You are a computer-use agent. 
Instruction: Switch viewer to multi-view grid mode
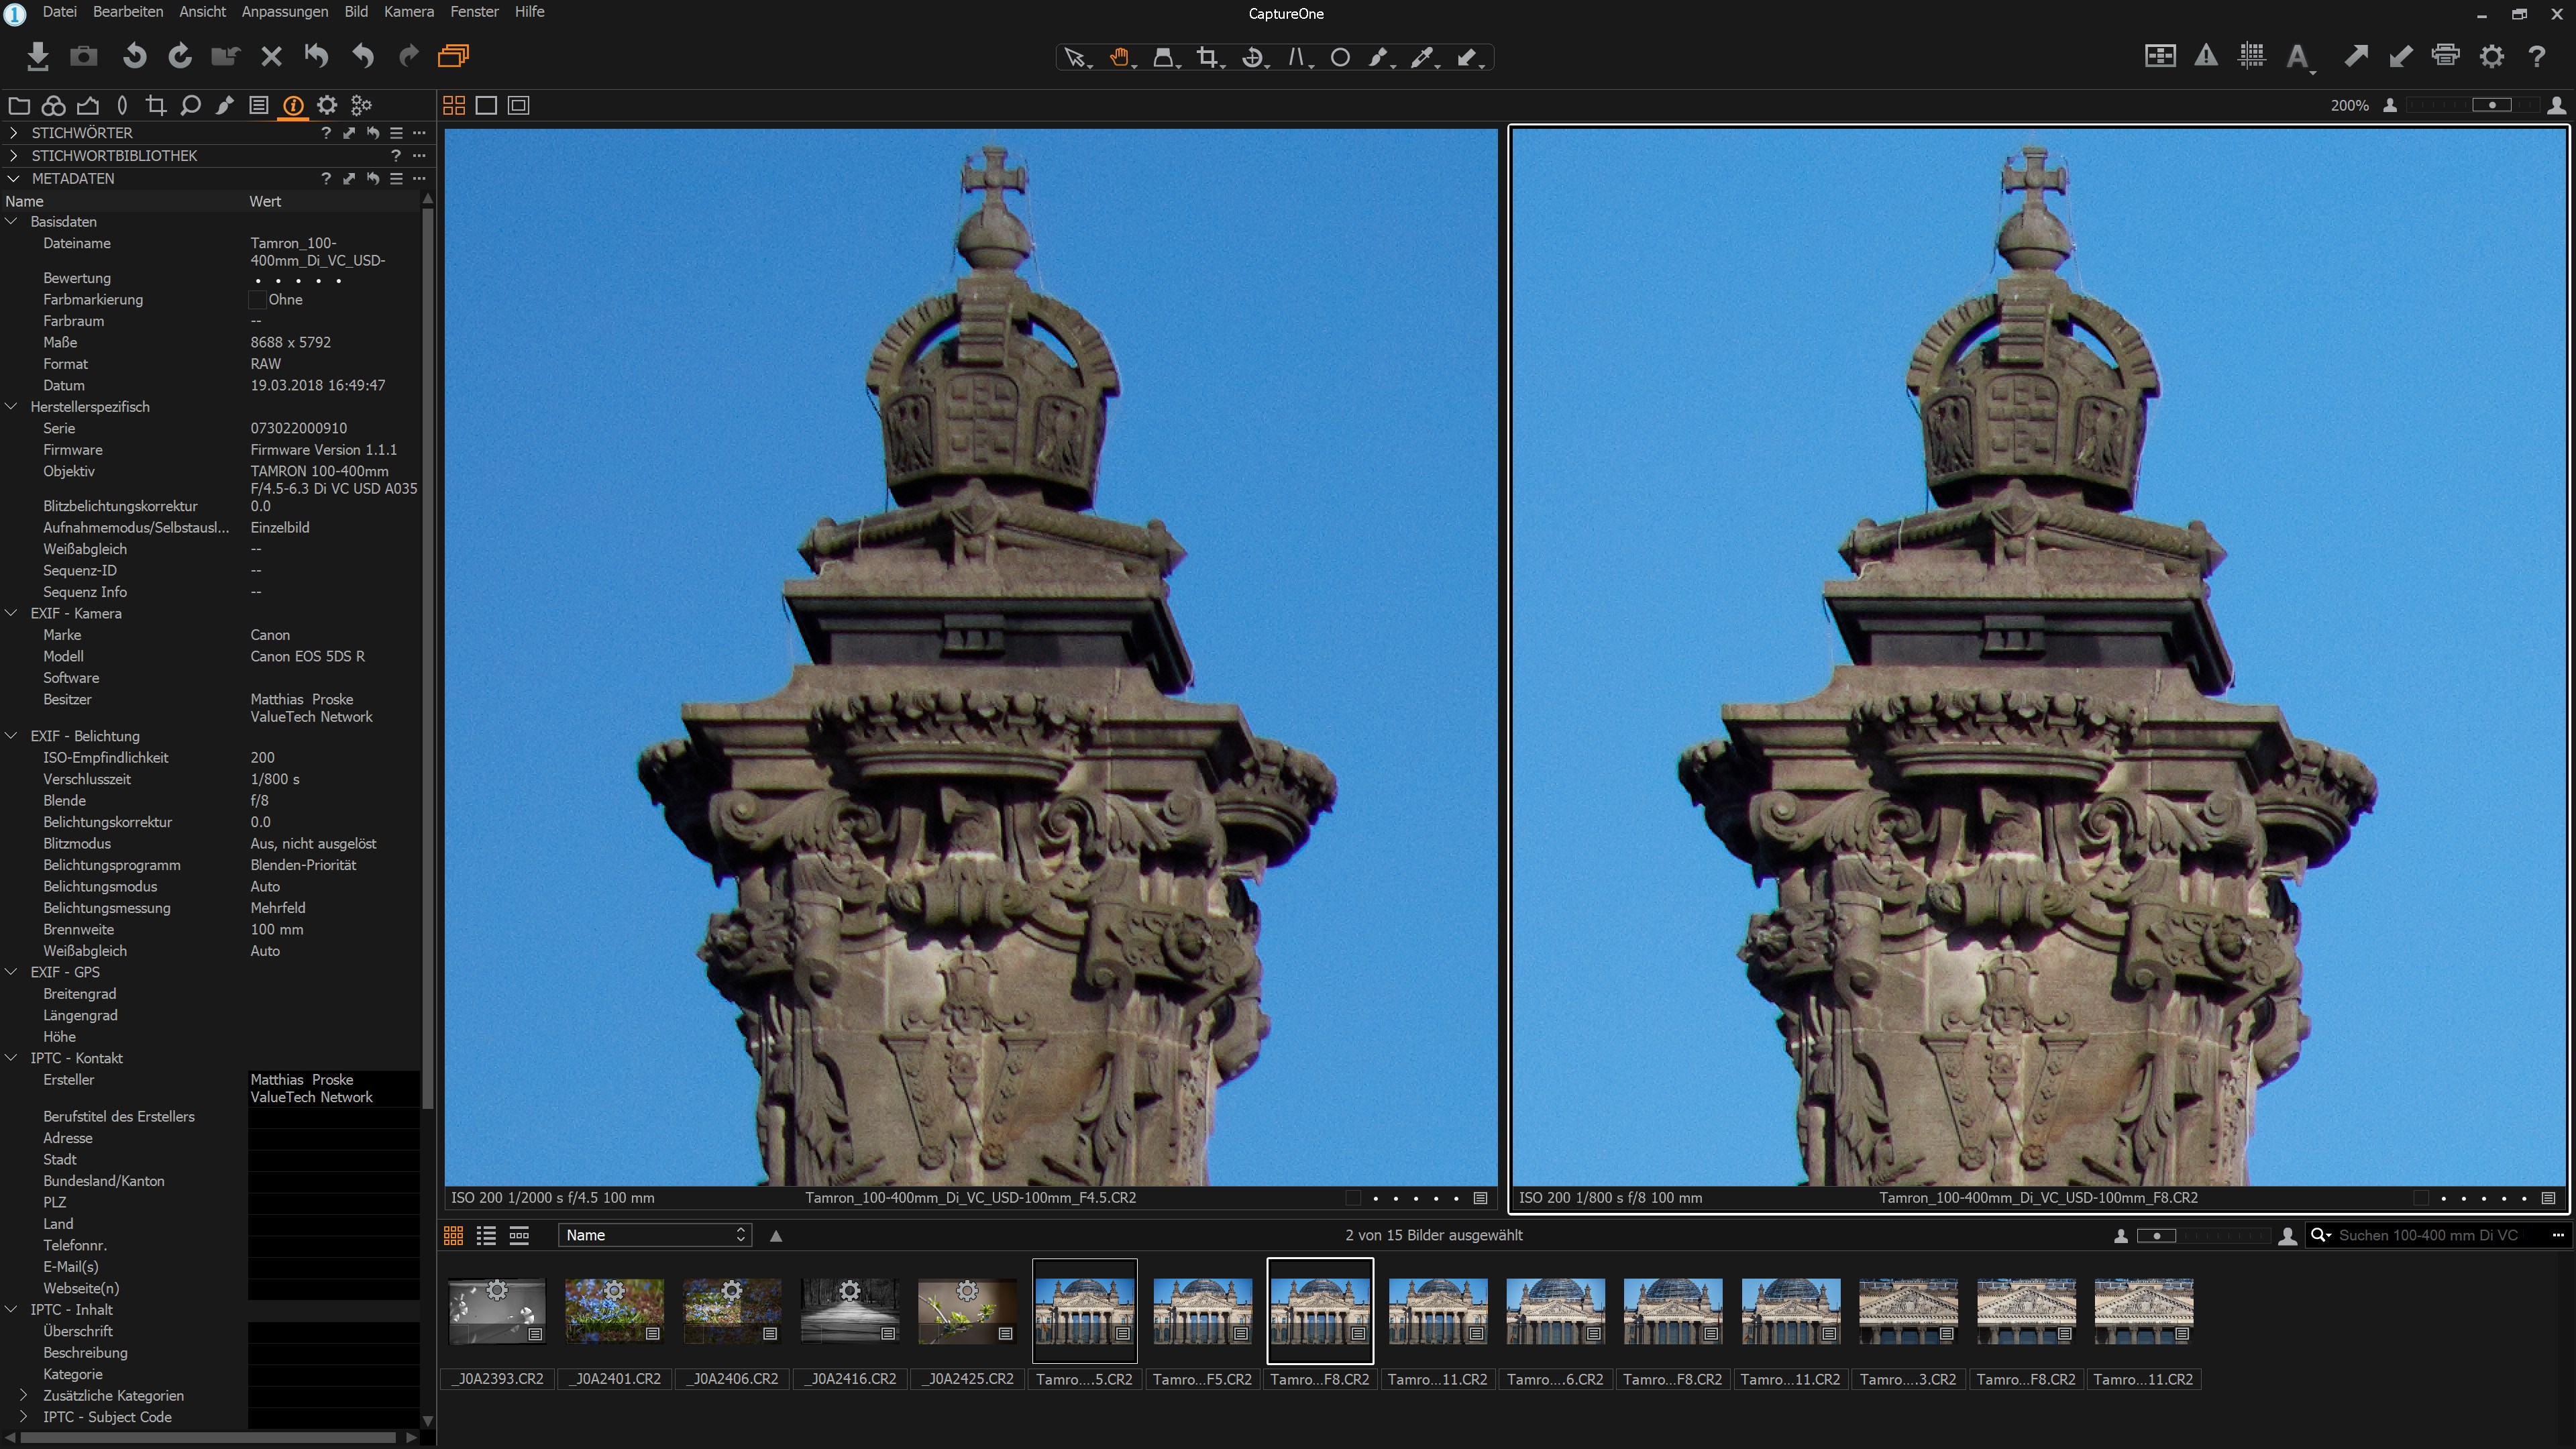[454, 106]
